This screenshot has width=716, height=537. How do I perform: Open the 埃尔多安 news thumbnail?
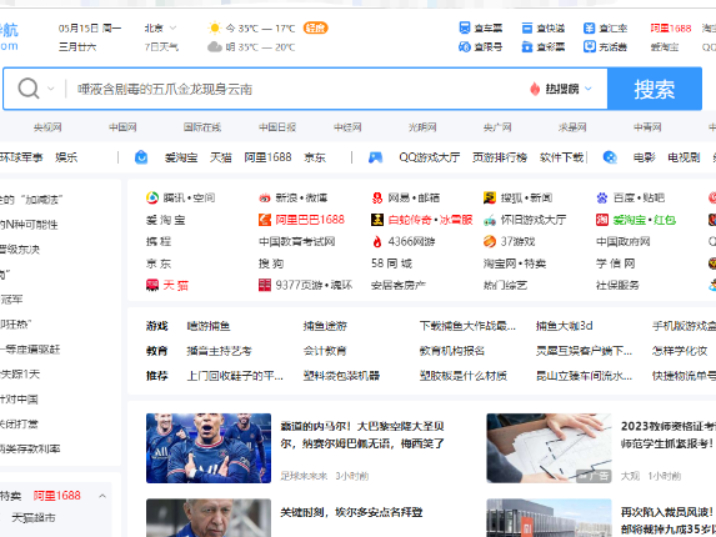[x=209, y=518]
